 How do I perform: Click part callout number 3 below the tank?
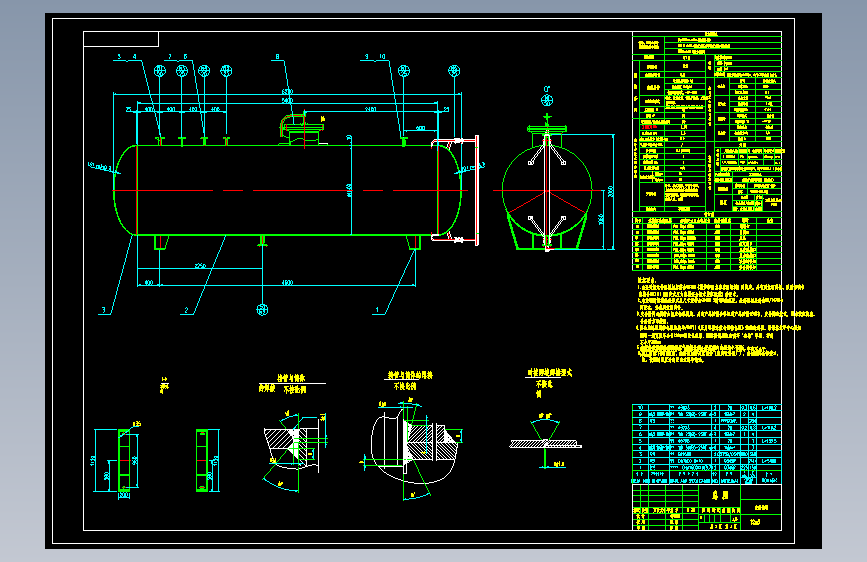pos(103,310)
